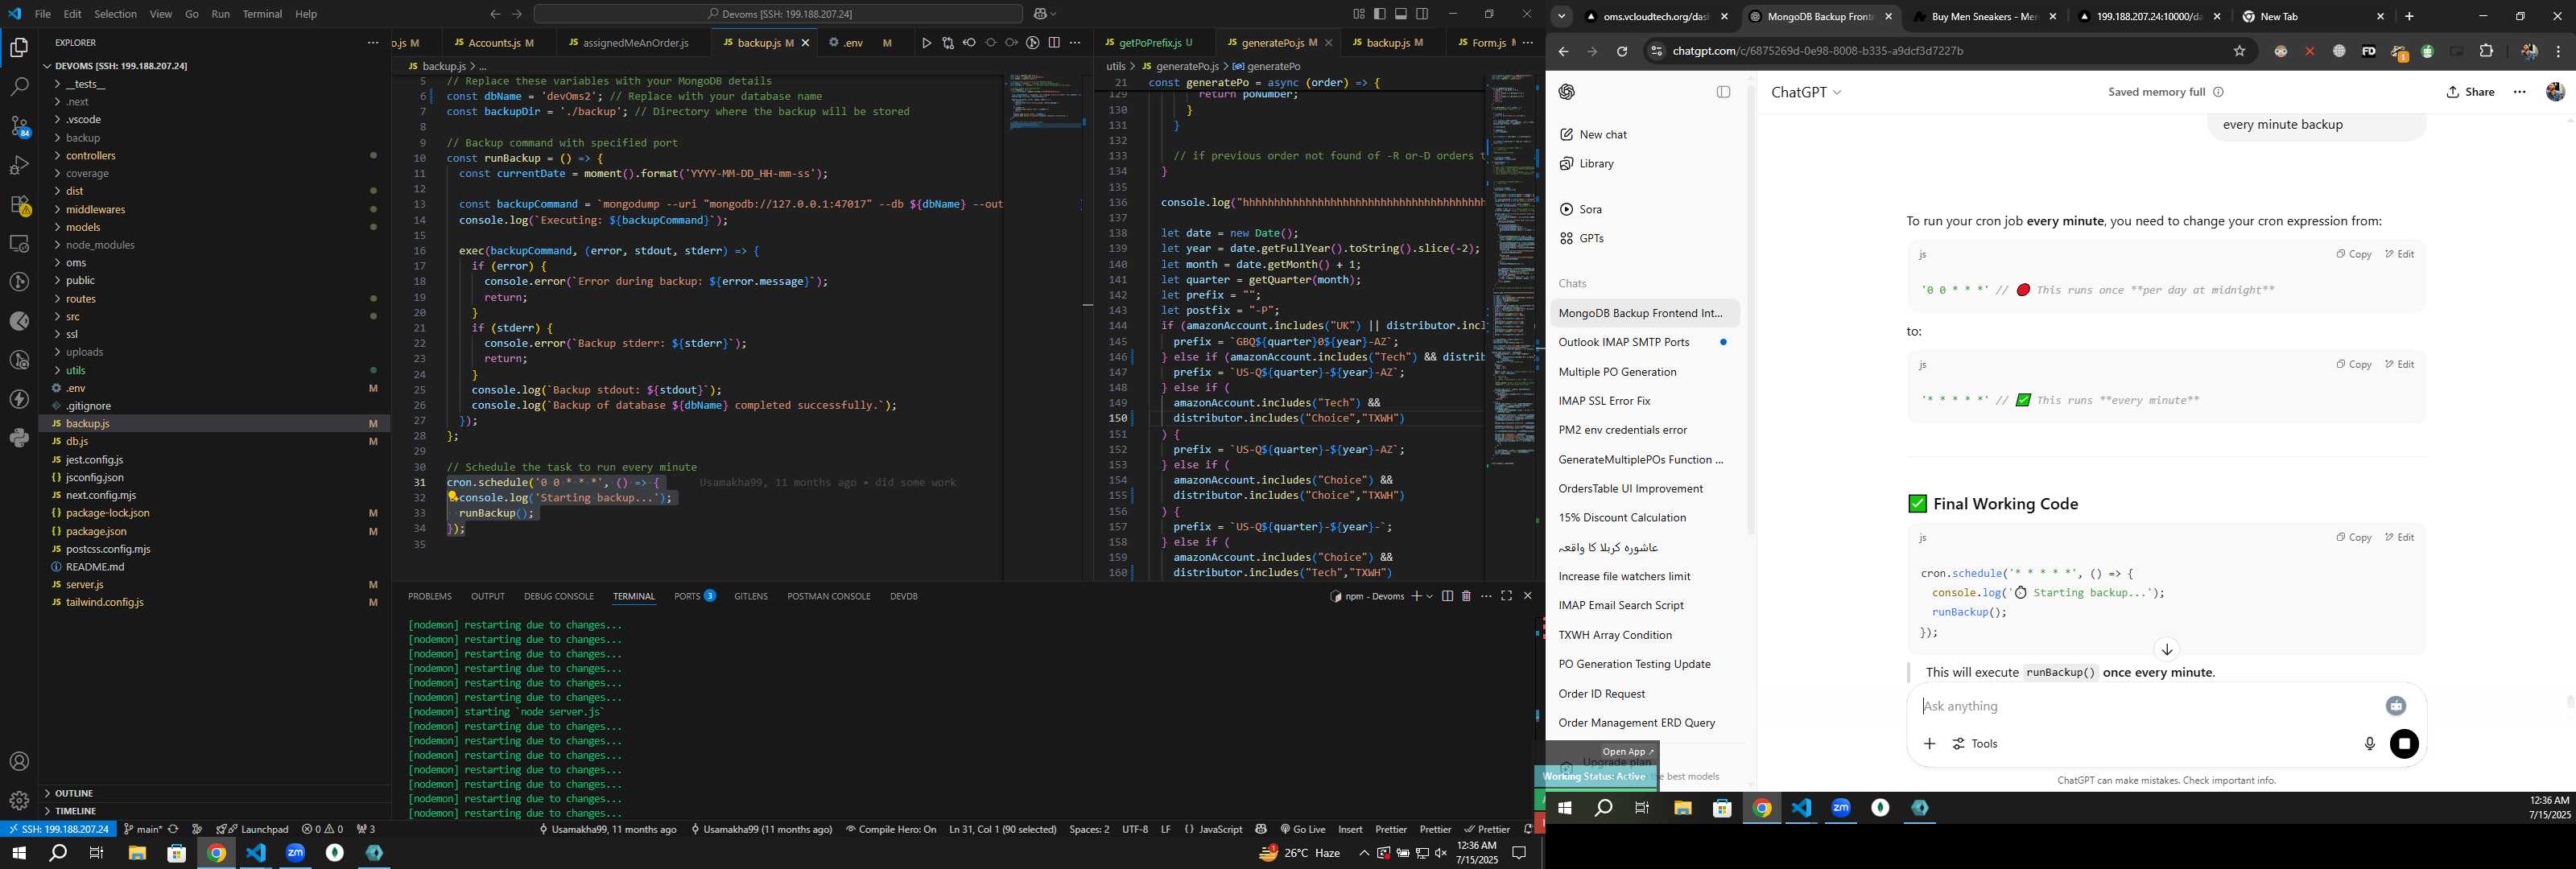Open Accounts icon at bottom of activity bar
2576x869 pixels.
19,762
